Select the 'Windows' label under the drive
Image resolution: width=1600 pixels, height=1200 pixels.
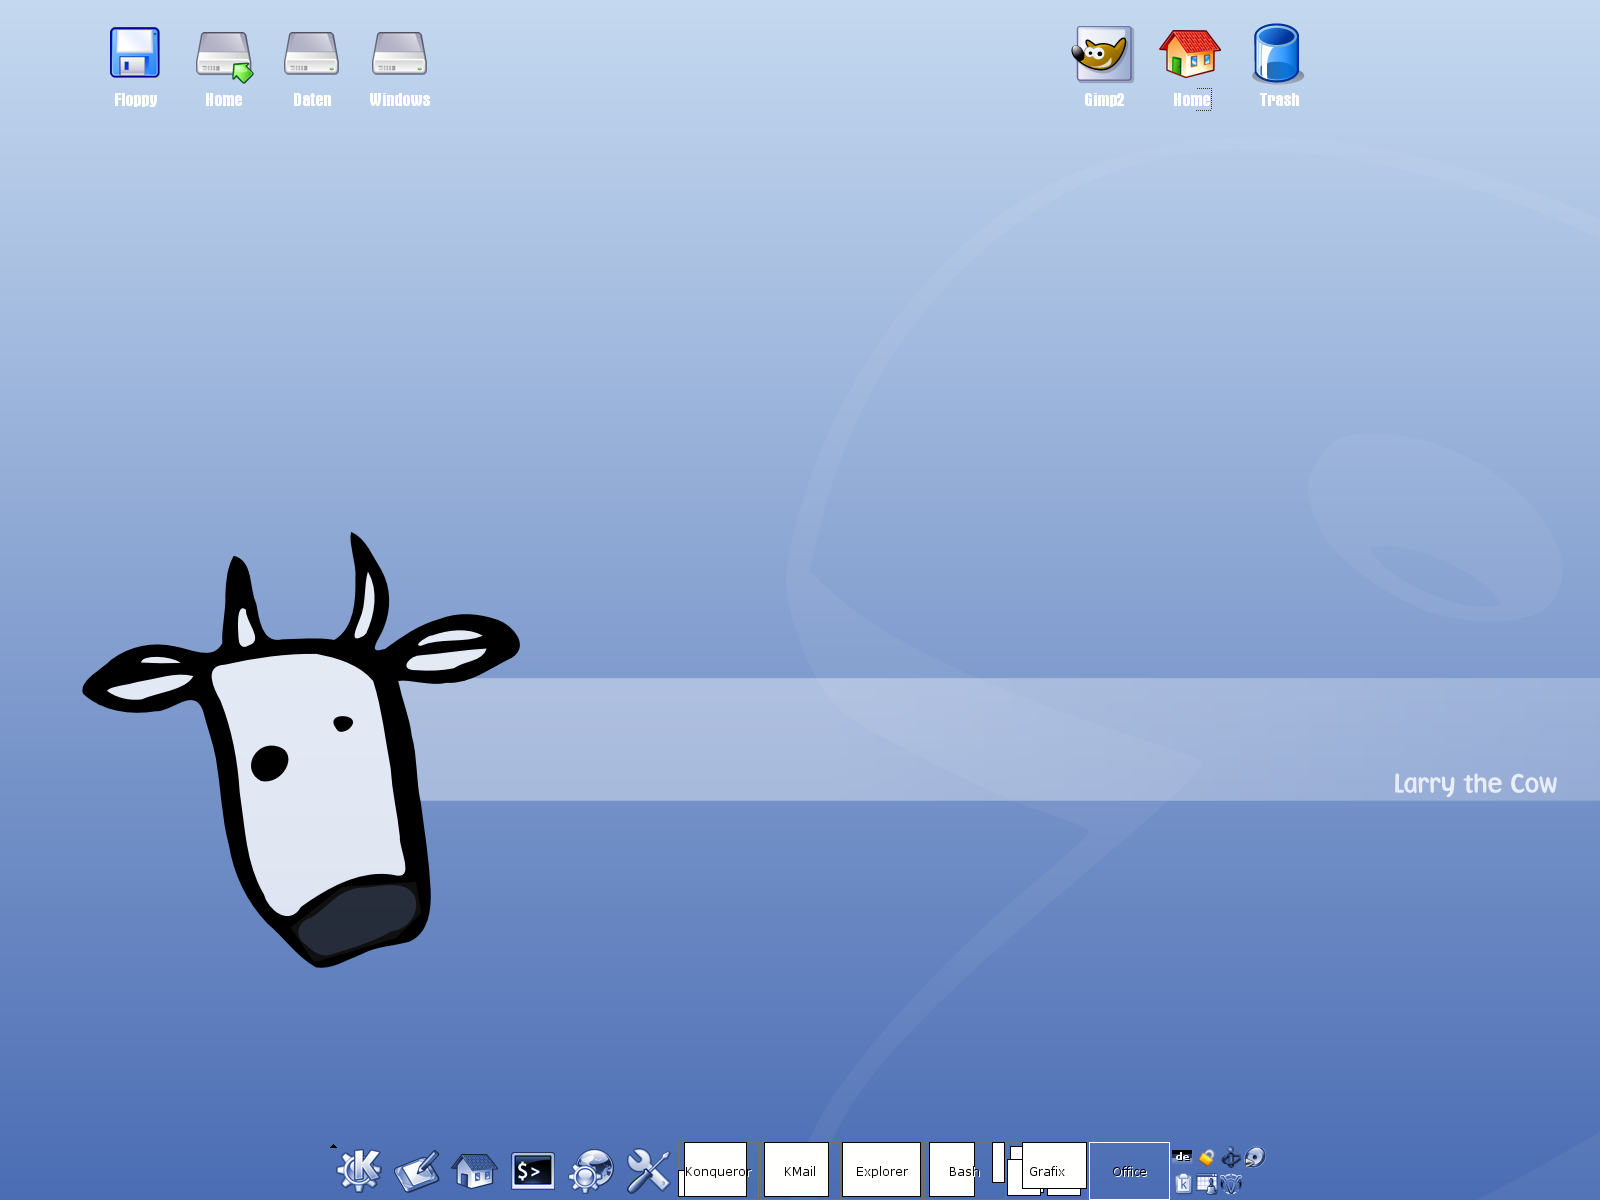pyautogui.click(x=400, y=100)
